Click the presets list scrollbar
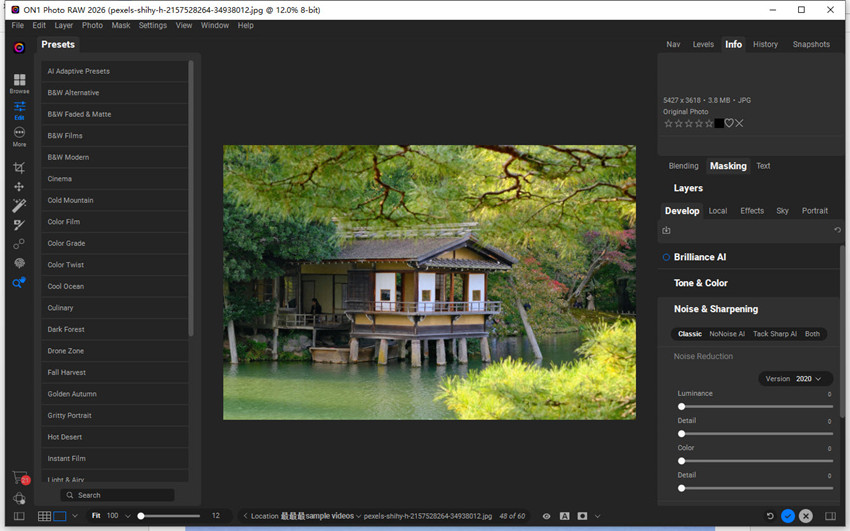850x531 pixels. pyautogui.click(x=190, y=198)
